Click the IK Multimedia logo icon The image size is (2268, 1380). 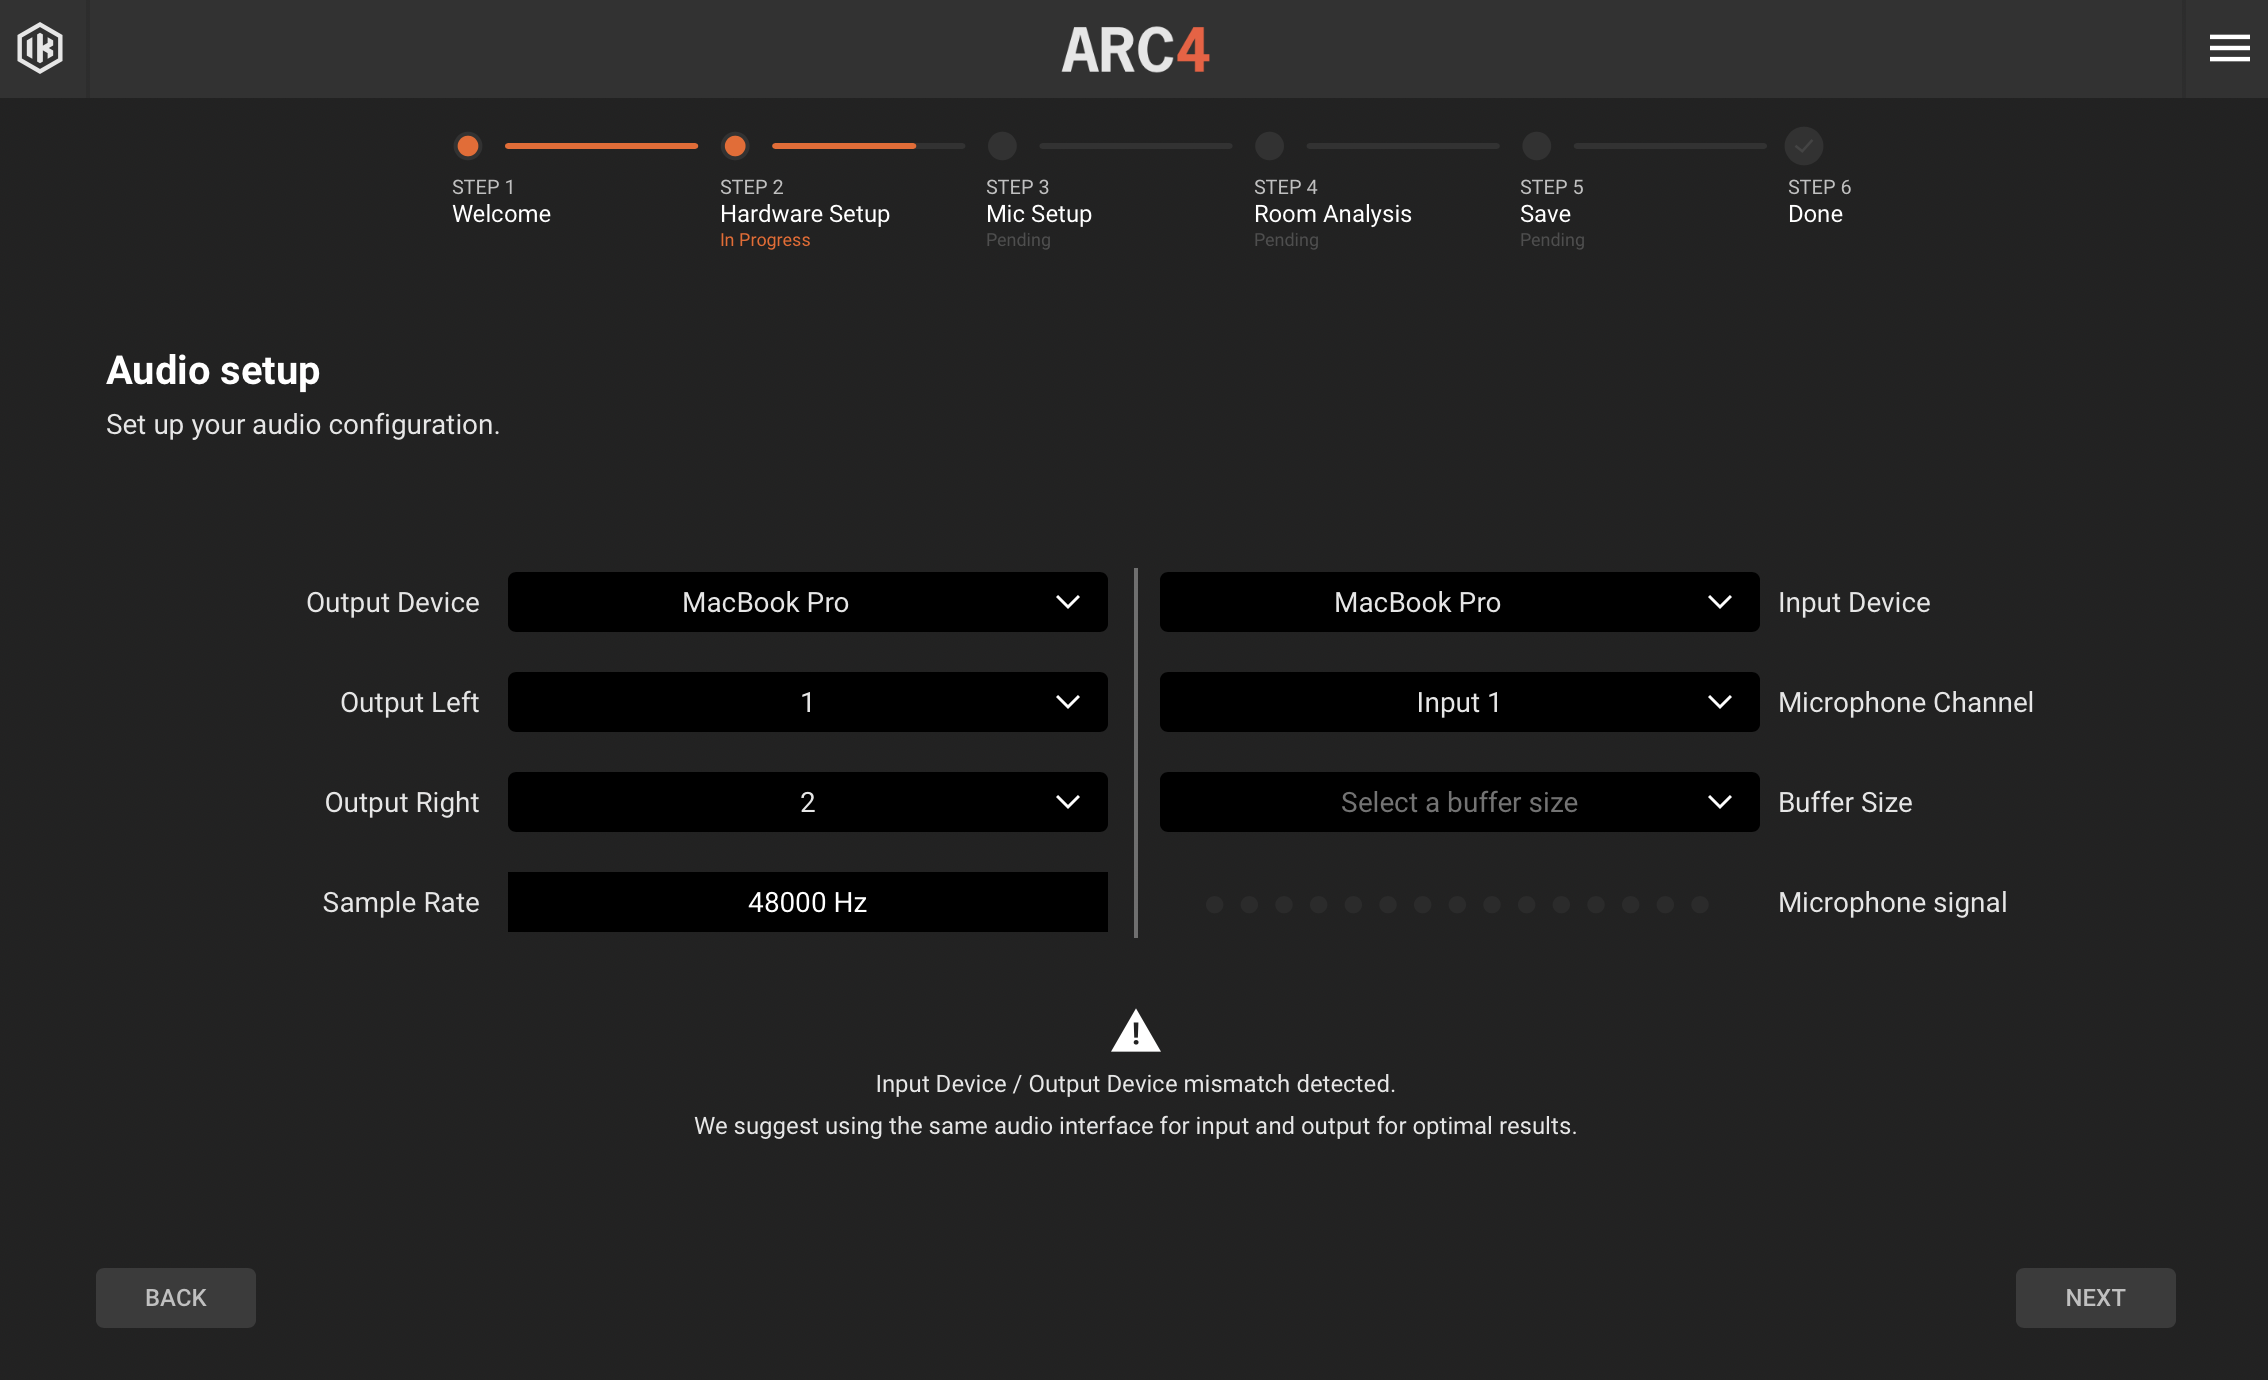point(40,48)
